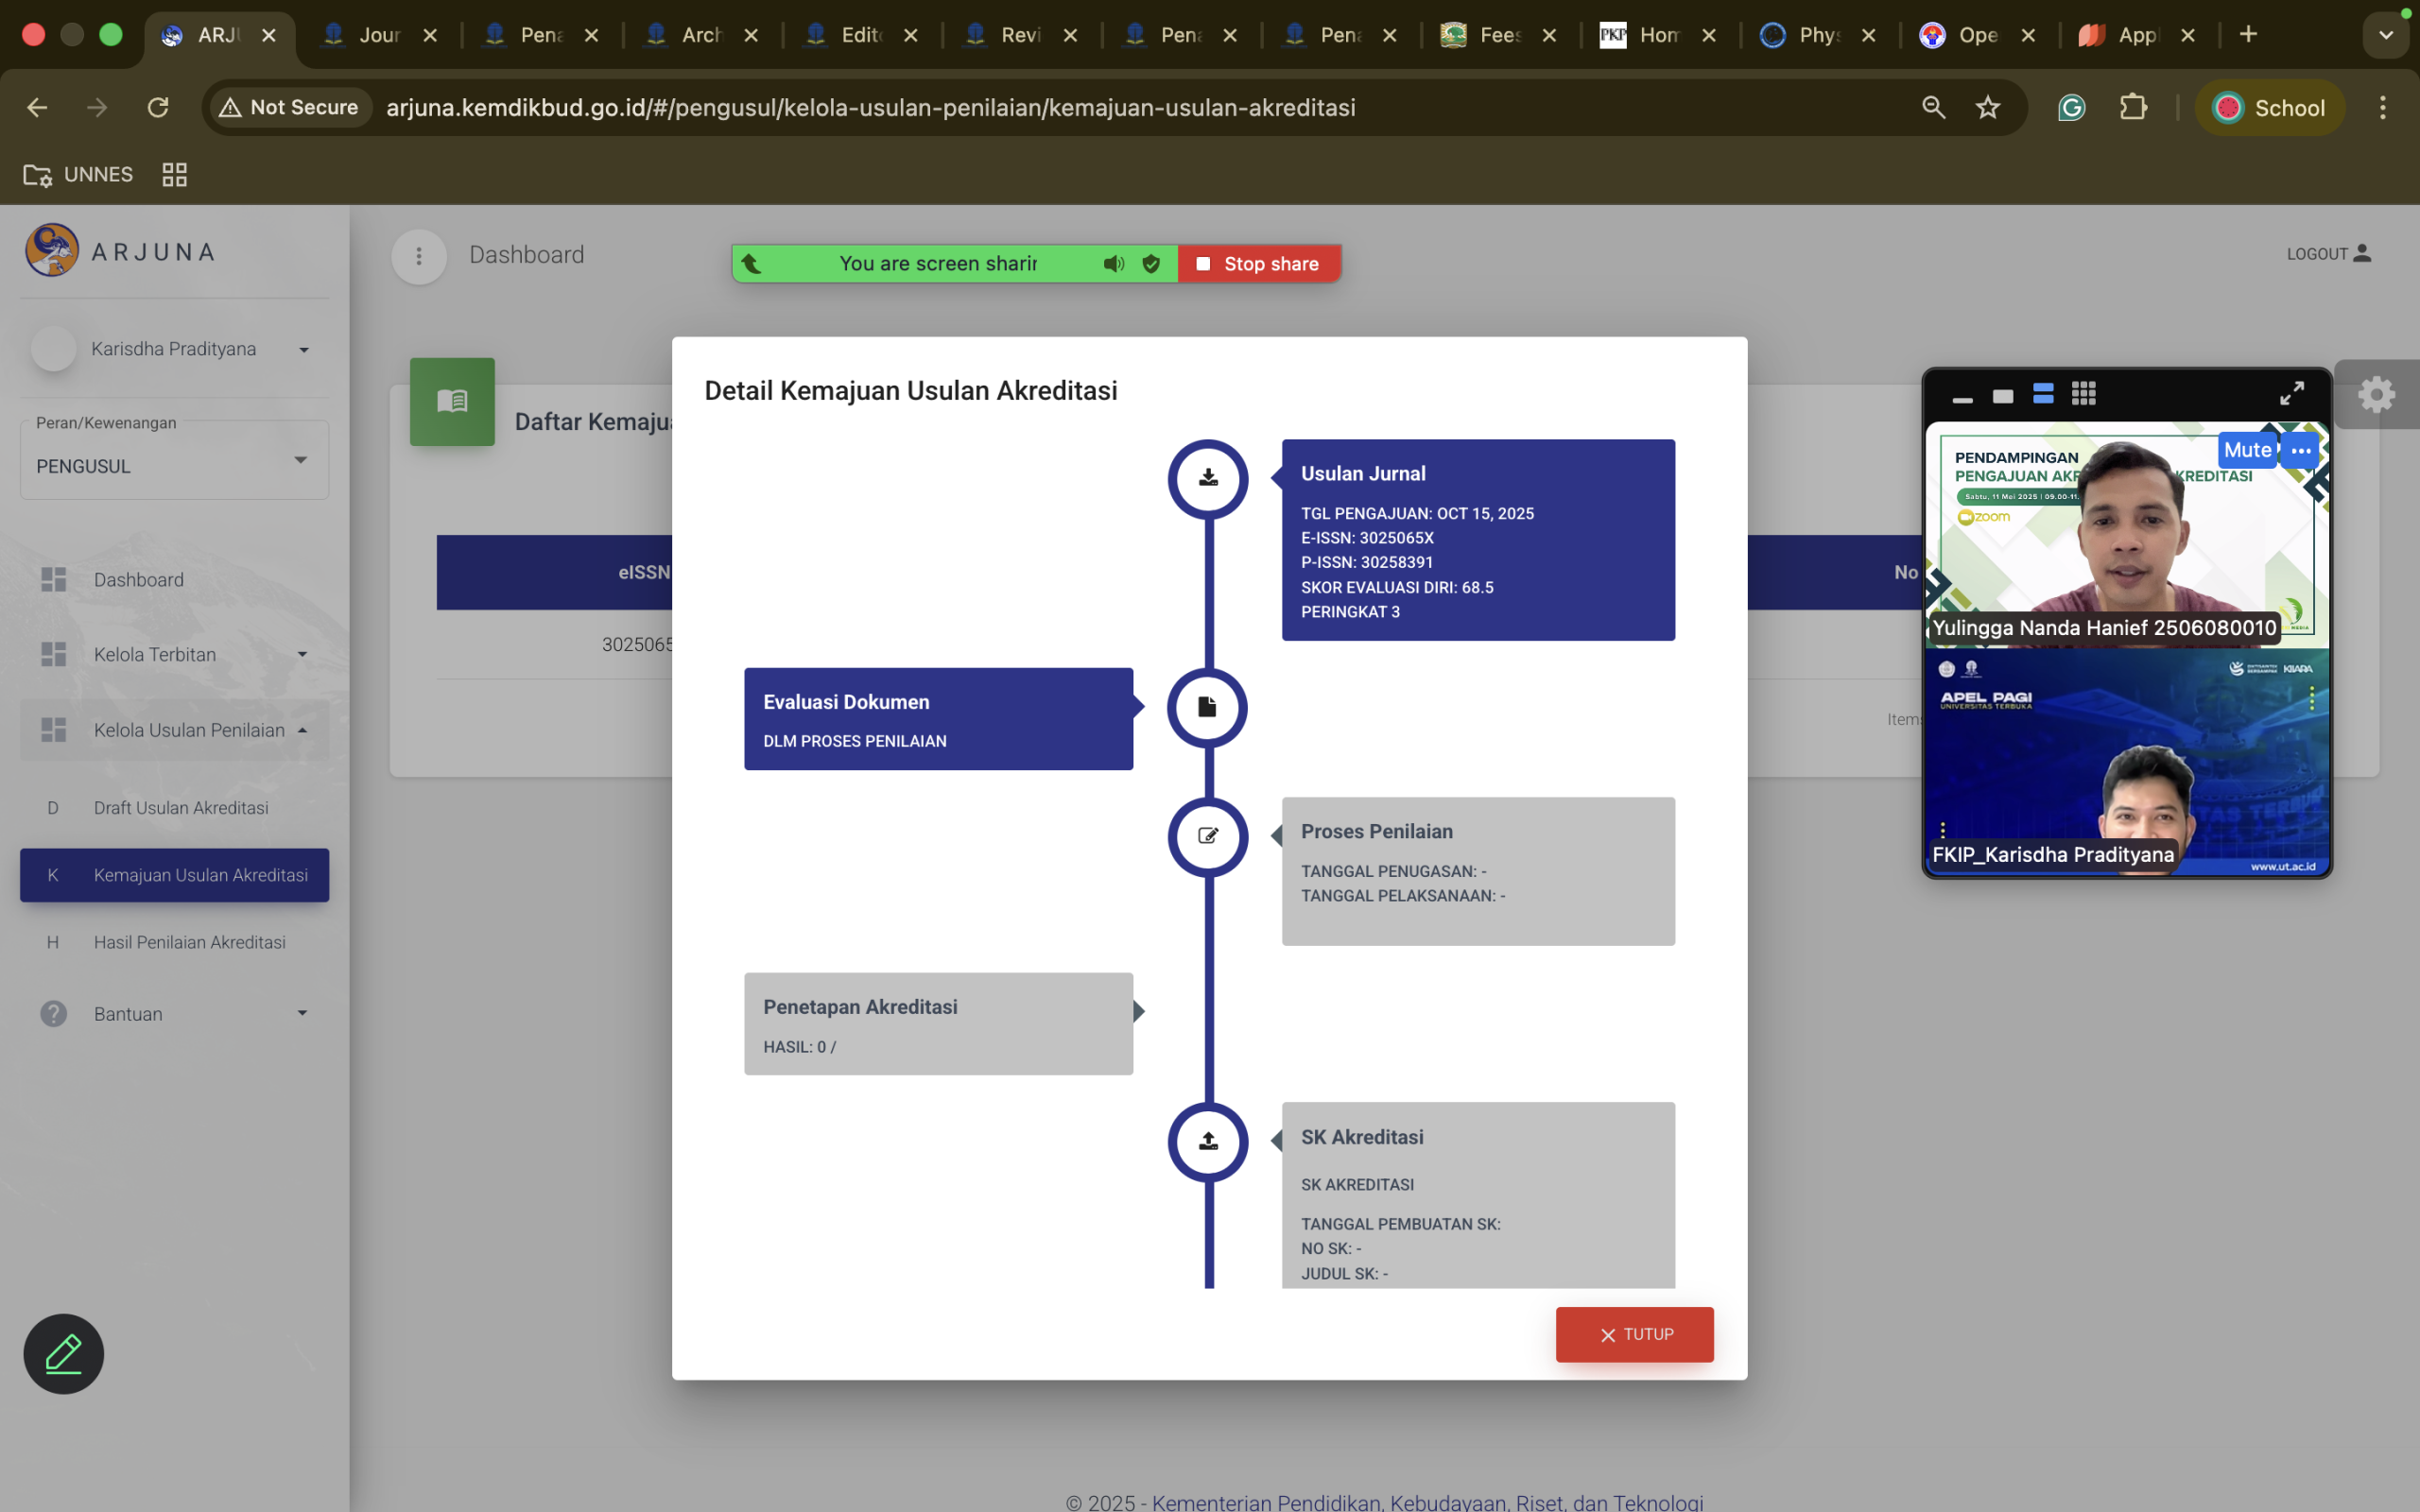Open the Peran/Kewenangan PENGUSUL selector
The image size is (2420, 1512).
pyautogui.click(x=173, y=465)
